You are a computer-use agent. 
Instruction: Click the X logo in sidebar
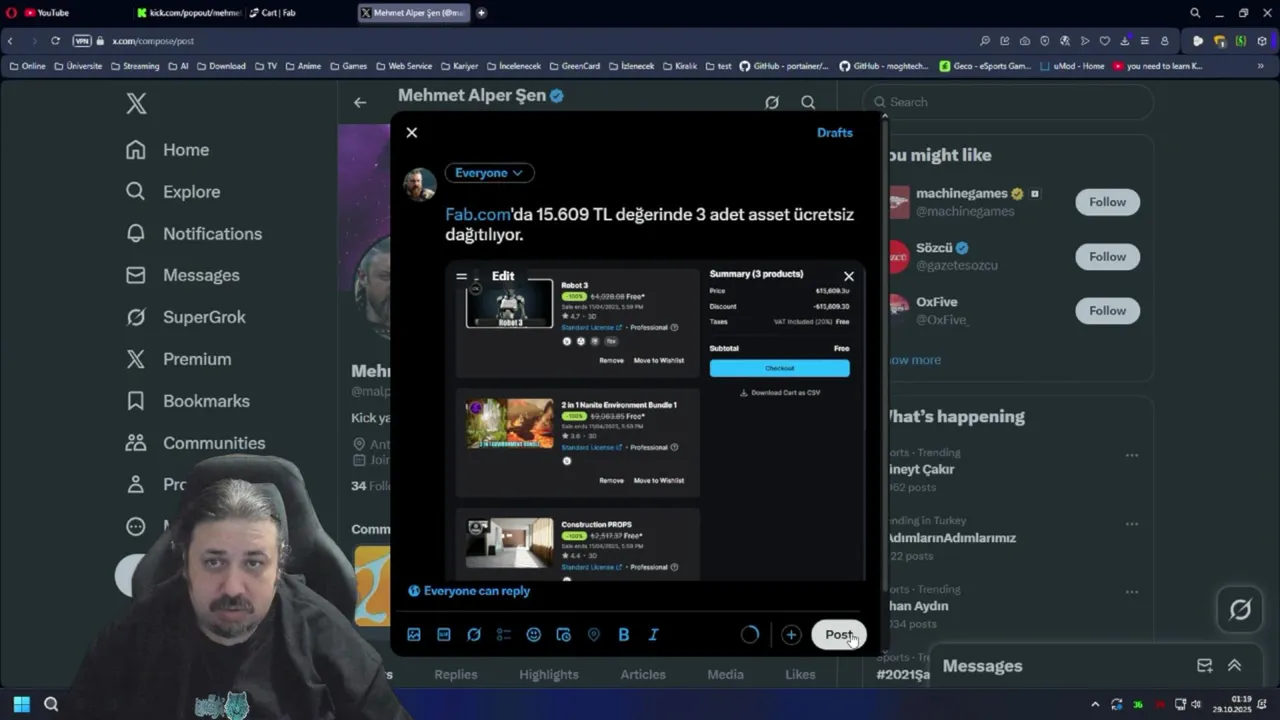point(137,102)
